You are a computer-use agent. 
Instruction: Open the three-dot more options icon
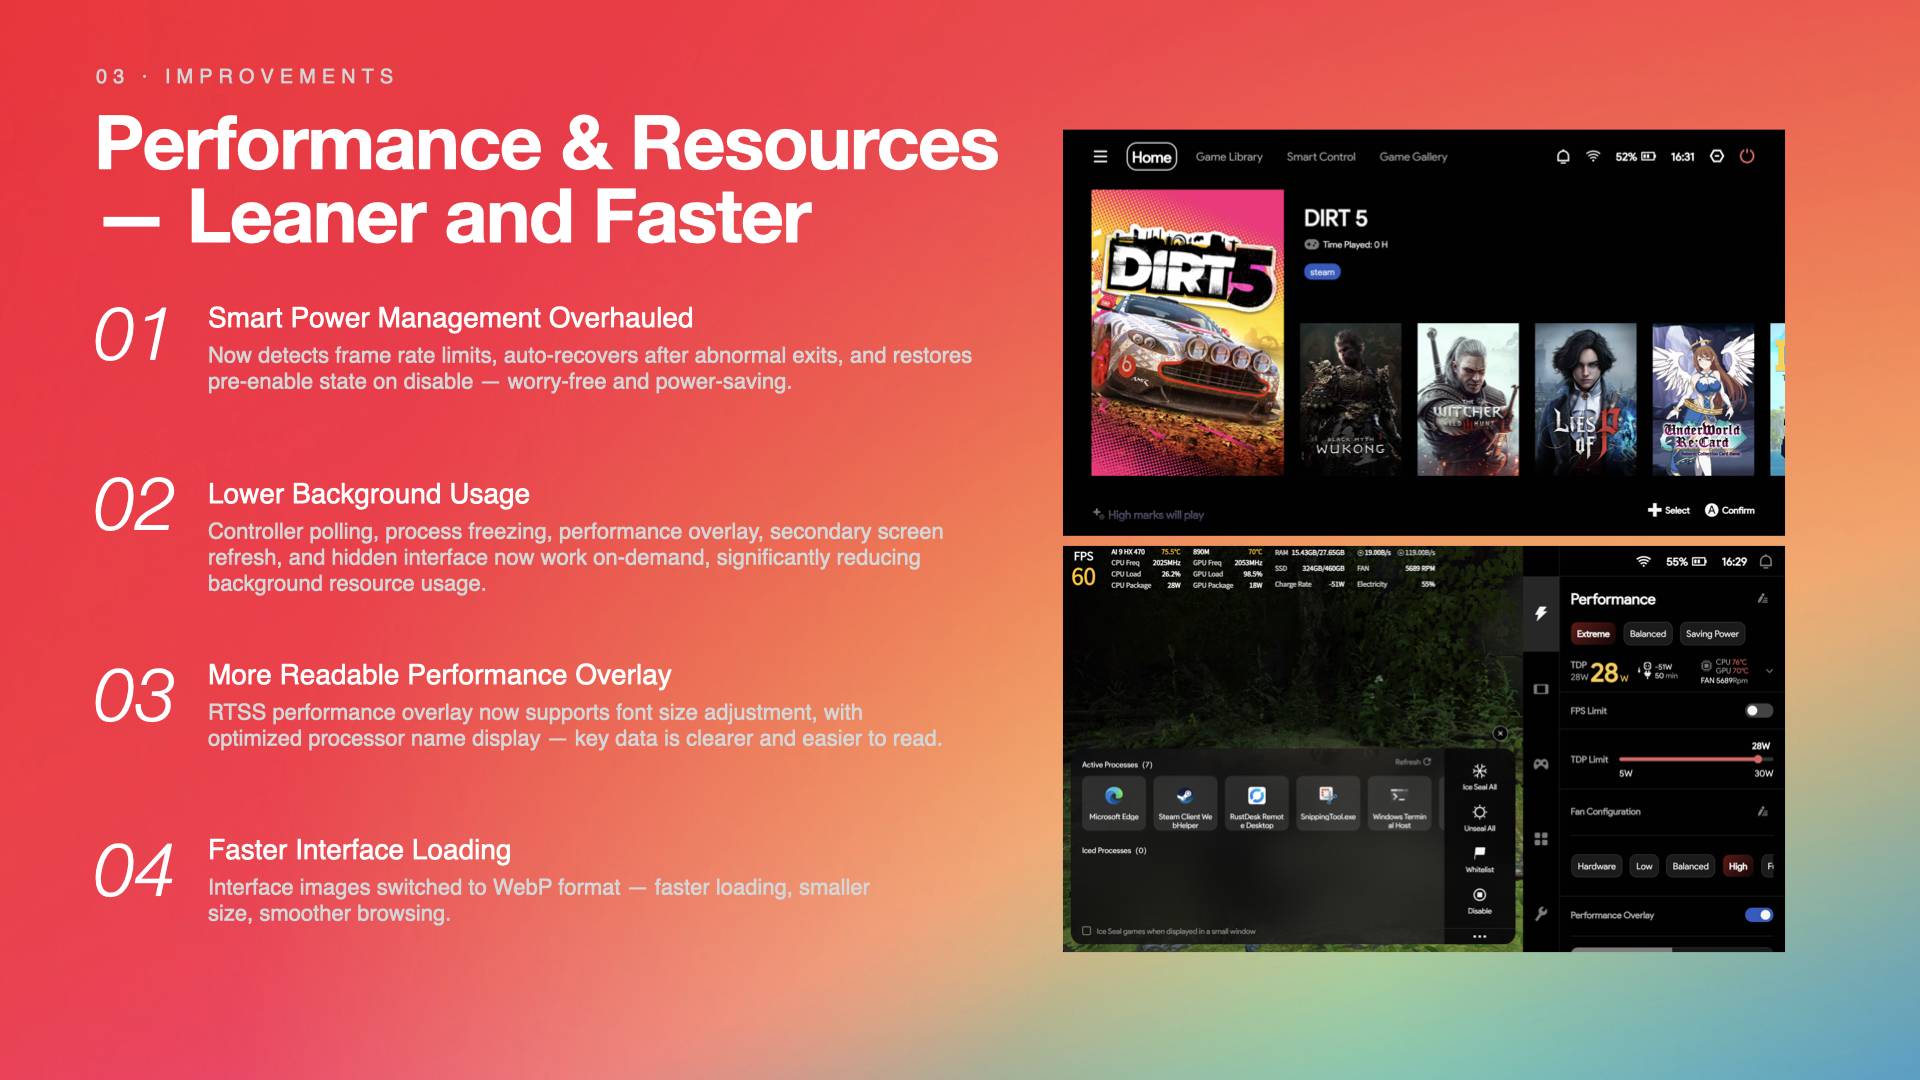(1480, 936)
